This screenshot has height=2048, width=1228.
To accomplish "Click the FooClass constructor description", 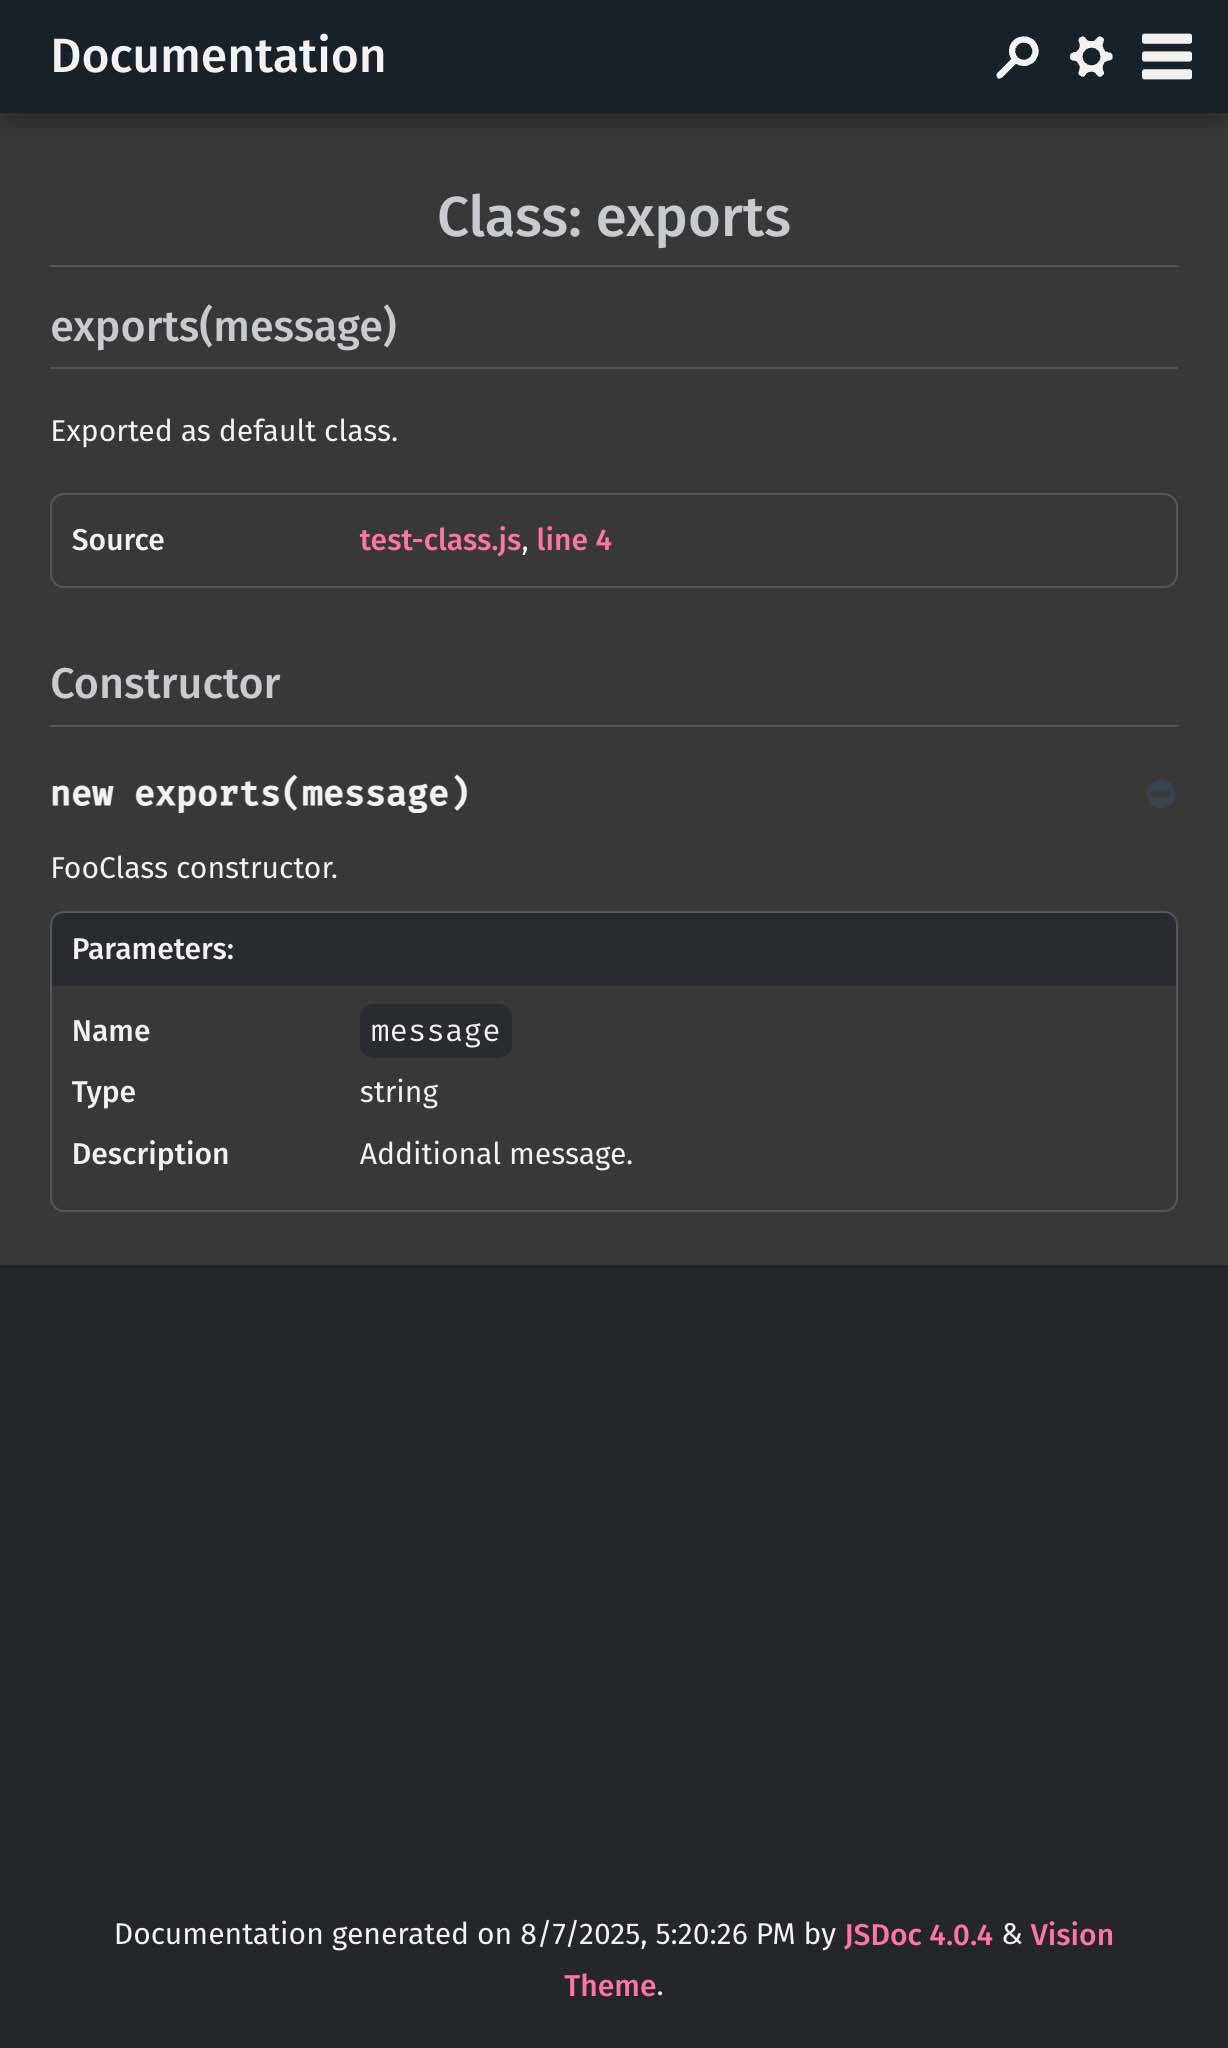I will pos(194,868).
